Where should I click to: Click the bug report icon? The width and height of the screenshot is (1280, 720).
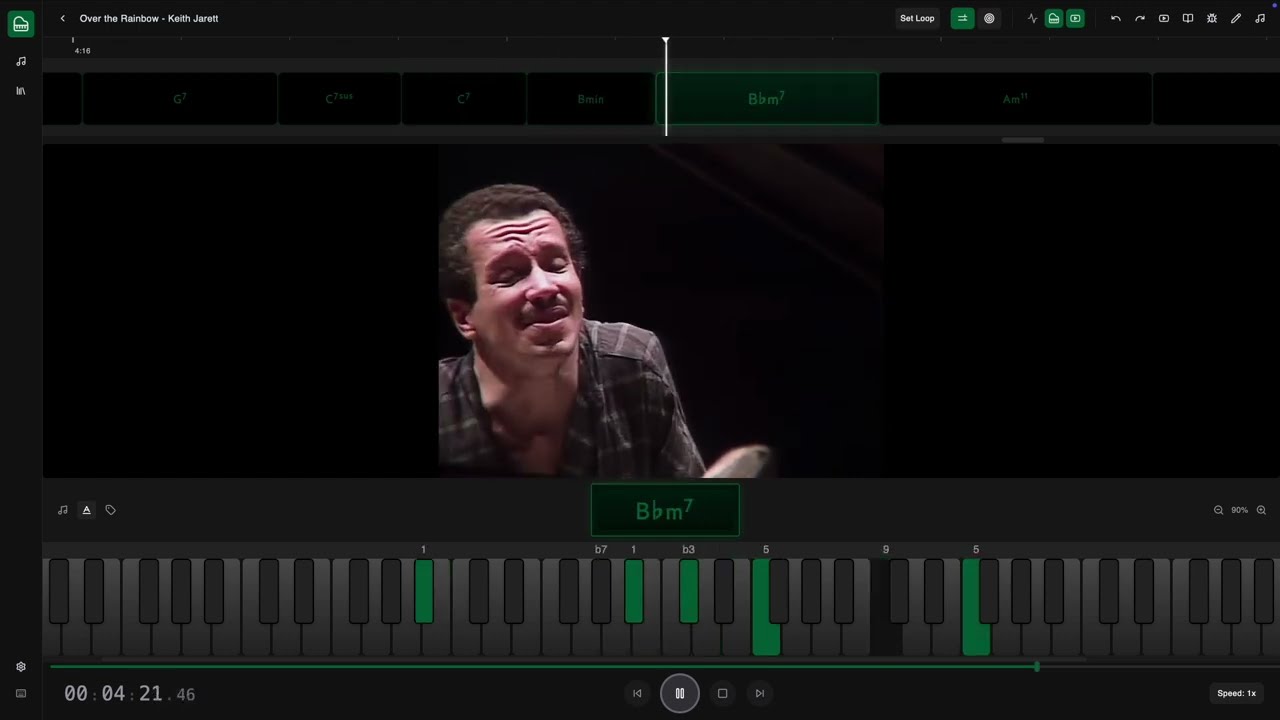click(x=1212, y=18)
